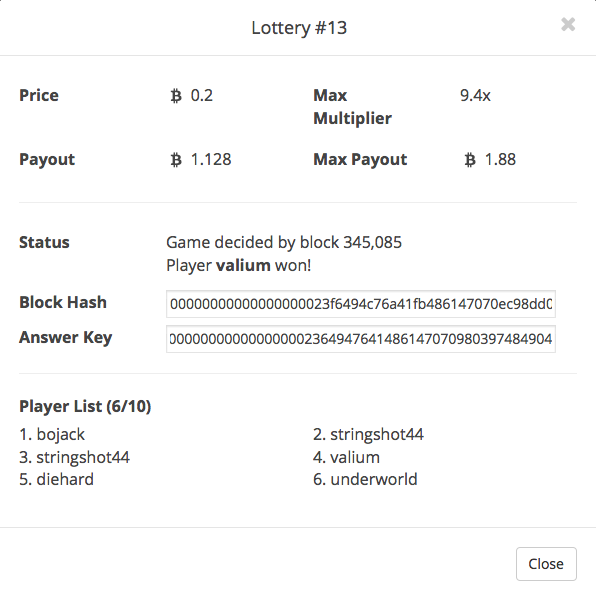This screenshot has height=599, width=596.
Task: Select player 2 stringshot44 in the list
Action: (x=368, y=434)
